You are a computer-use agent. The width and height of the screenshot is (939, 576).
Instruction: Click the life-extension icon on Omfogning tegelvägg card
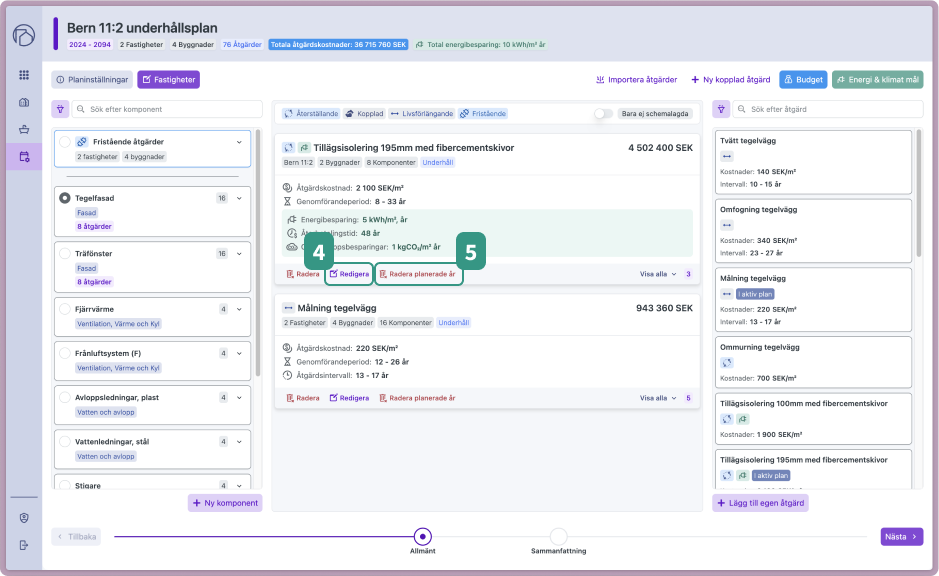[x=726, y=225]
